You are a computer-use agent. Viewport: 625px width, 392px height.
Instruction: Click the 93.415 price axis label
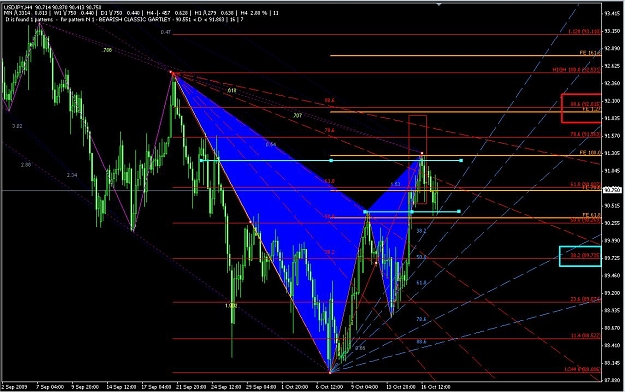[x=613, y=14]
